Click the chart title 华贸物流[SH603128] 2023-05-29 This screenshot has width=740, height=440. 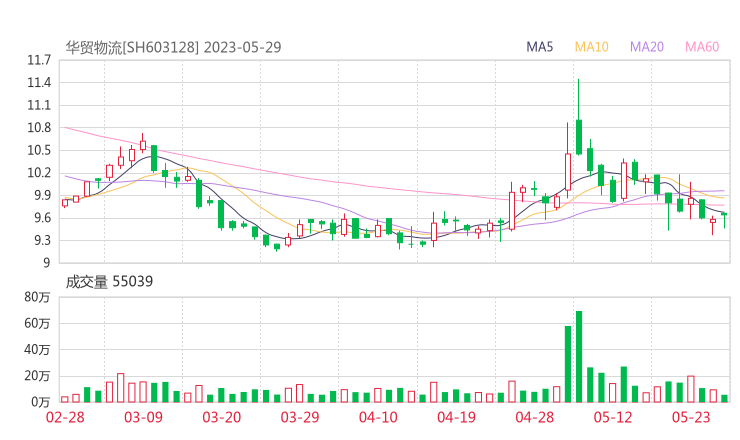173,47
